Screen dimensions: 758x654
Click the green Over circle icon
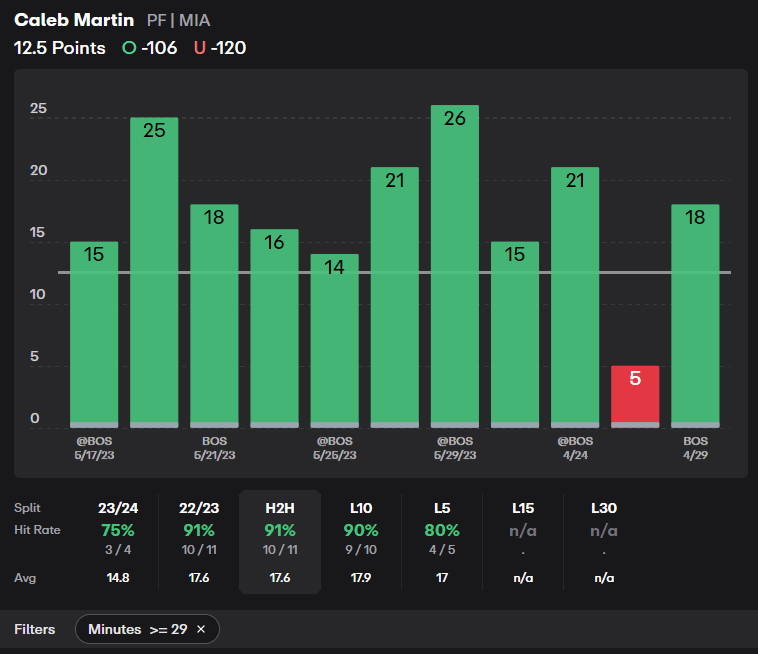tap(129, 48)
